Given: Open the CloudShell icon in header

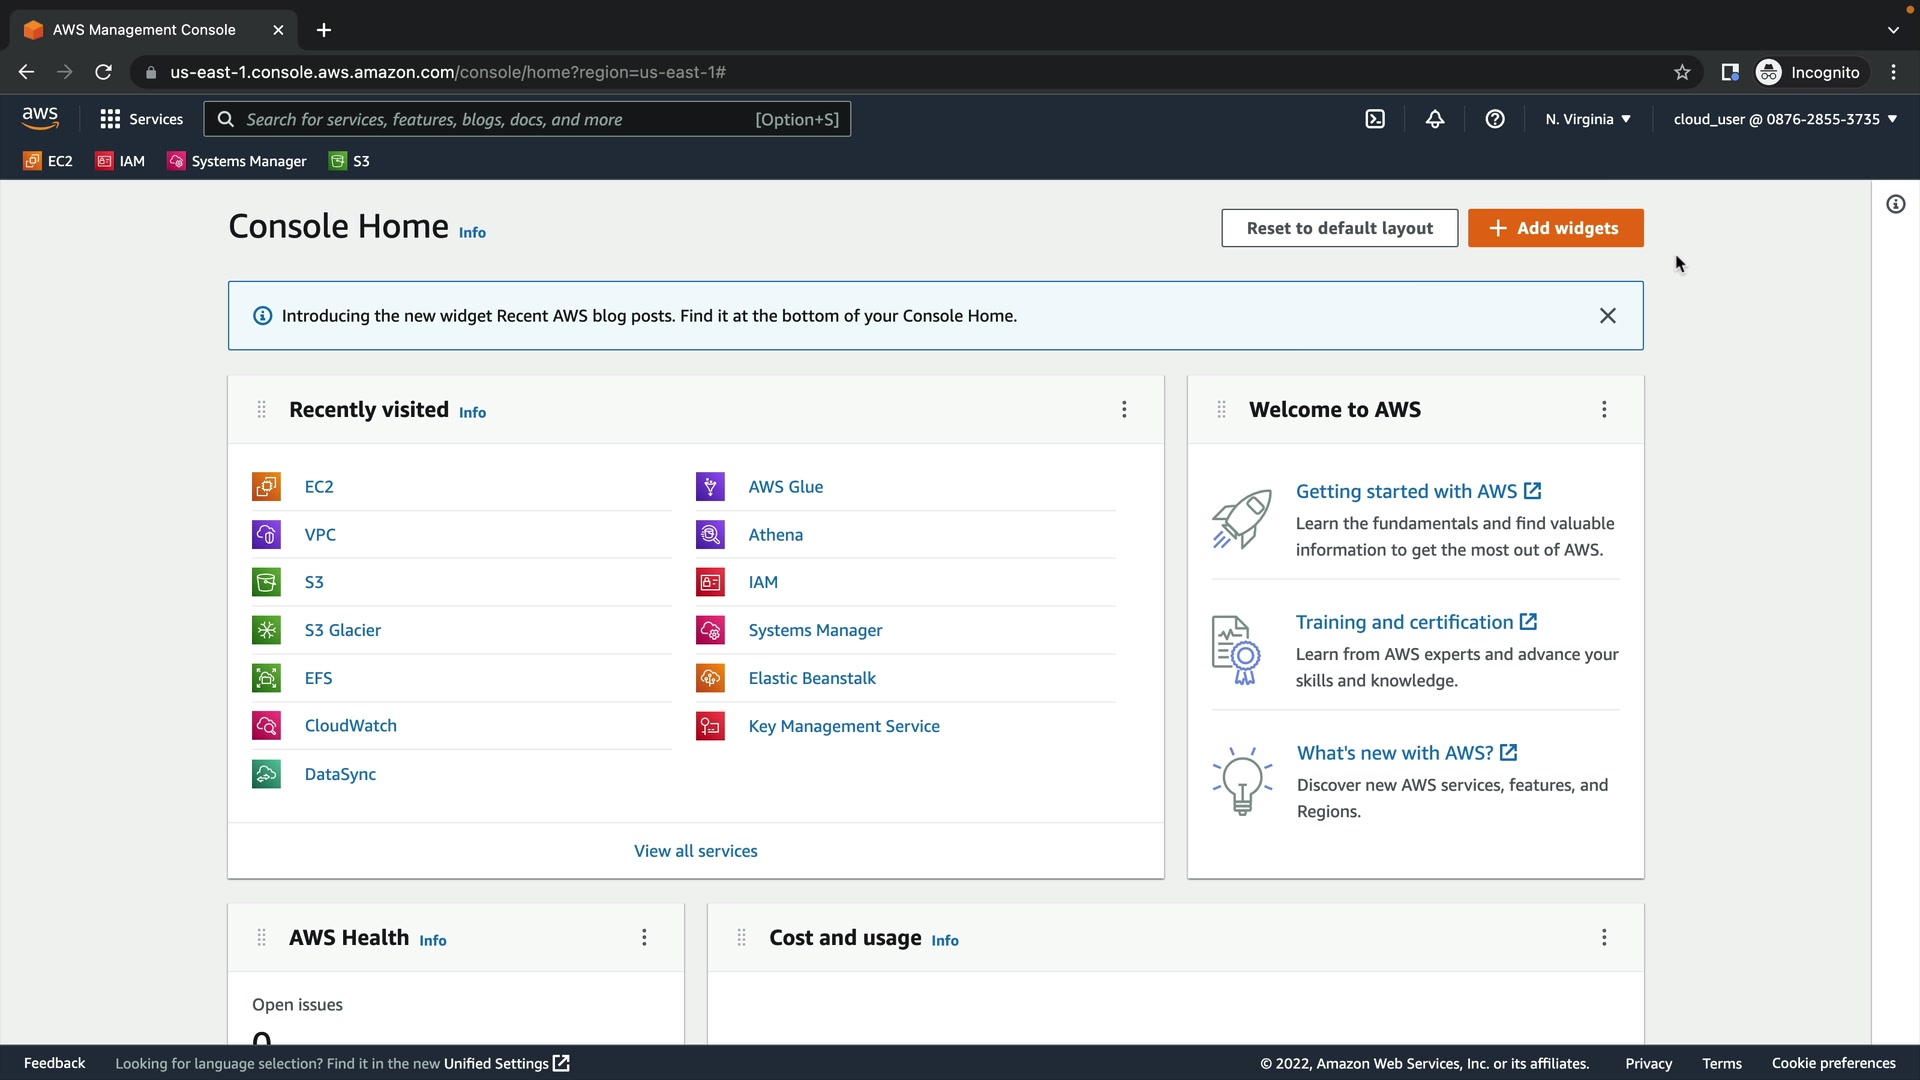Looking at the screenshot, I should pyautogui.click(x=1375, y=119).
